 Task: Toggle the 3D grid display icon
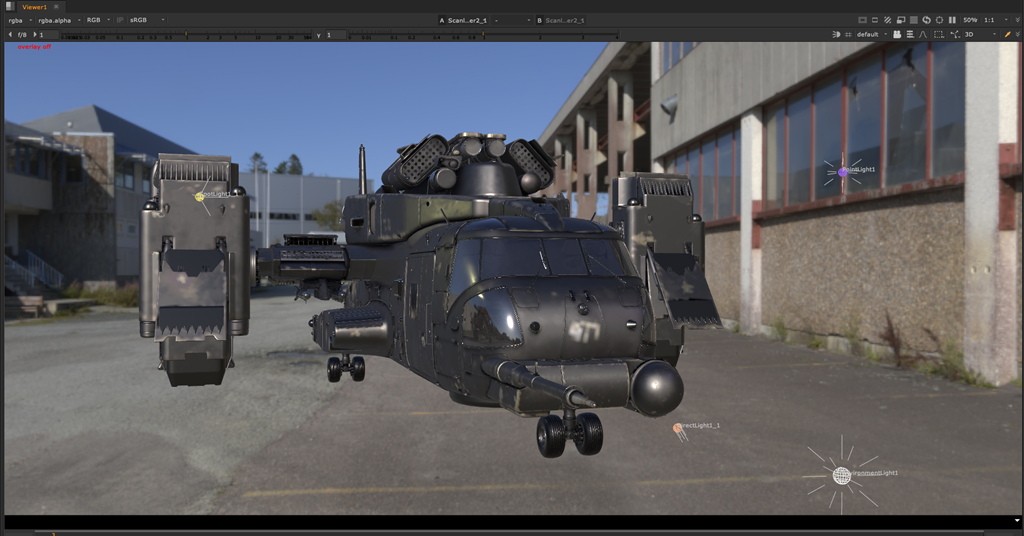[x=848, y=35]
